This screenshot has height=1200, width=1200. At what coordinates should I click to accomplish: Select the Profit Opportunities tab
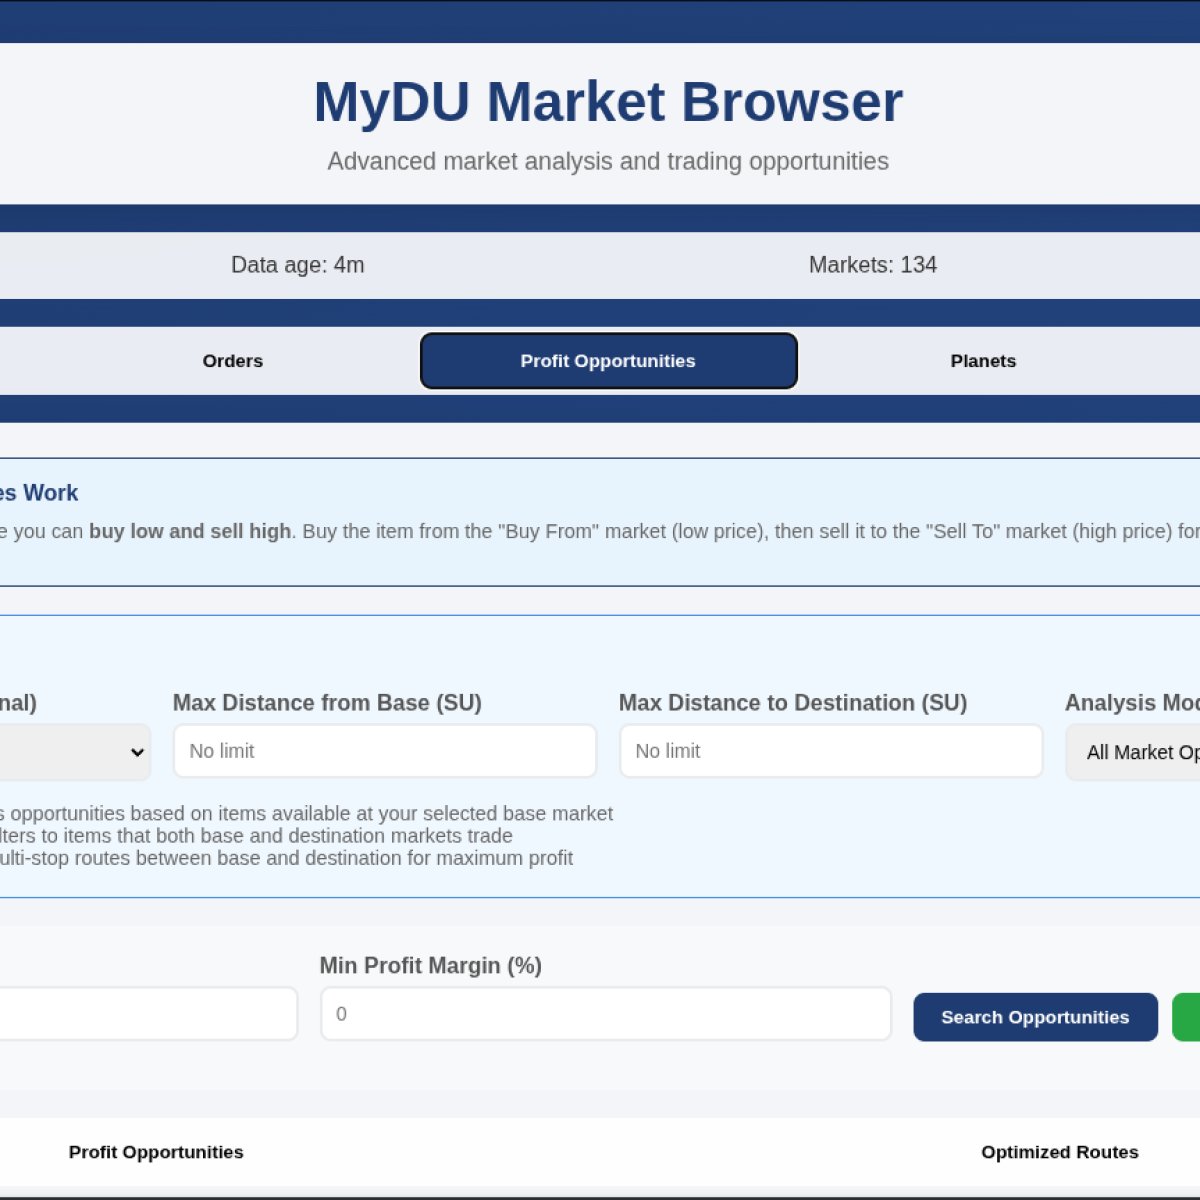coord(608,361)
